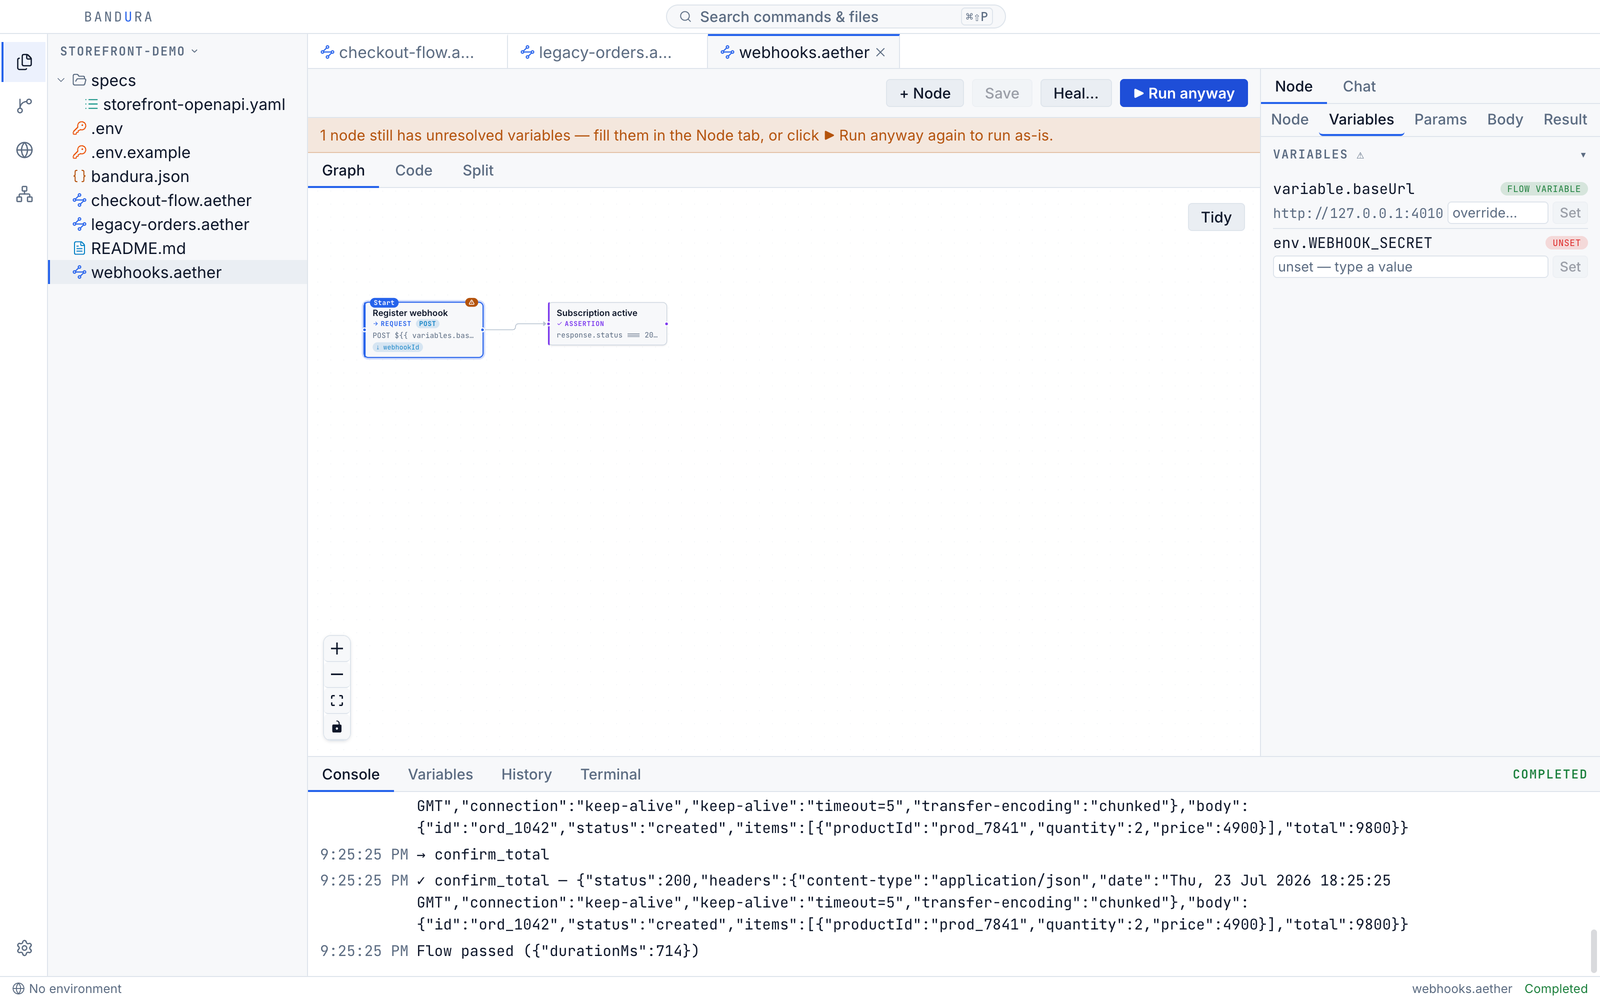This screenshot has width=1600, height=1000.
Task: Click the .env key icon
Action: pos(79,128)
